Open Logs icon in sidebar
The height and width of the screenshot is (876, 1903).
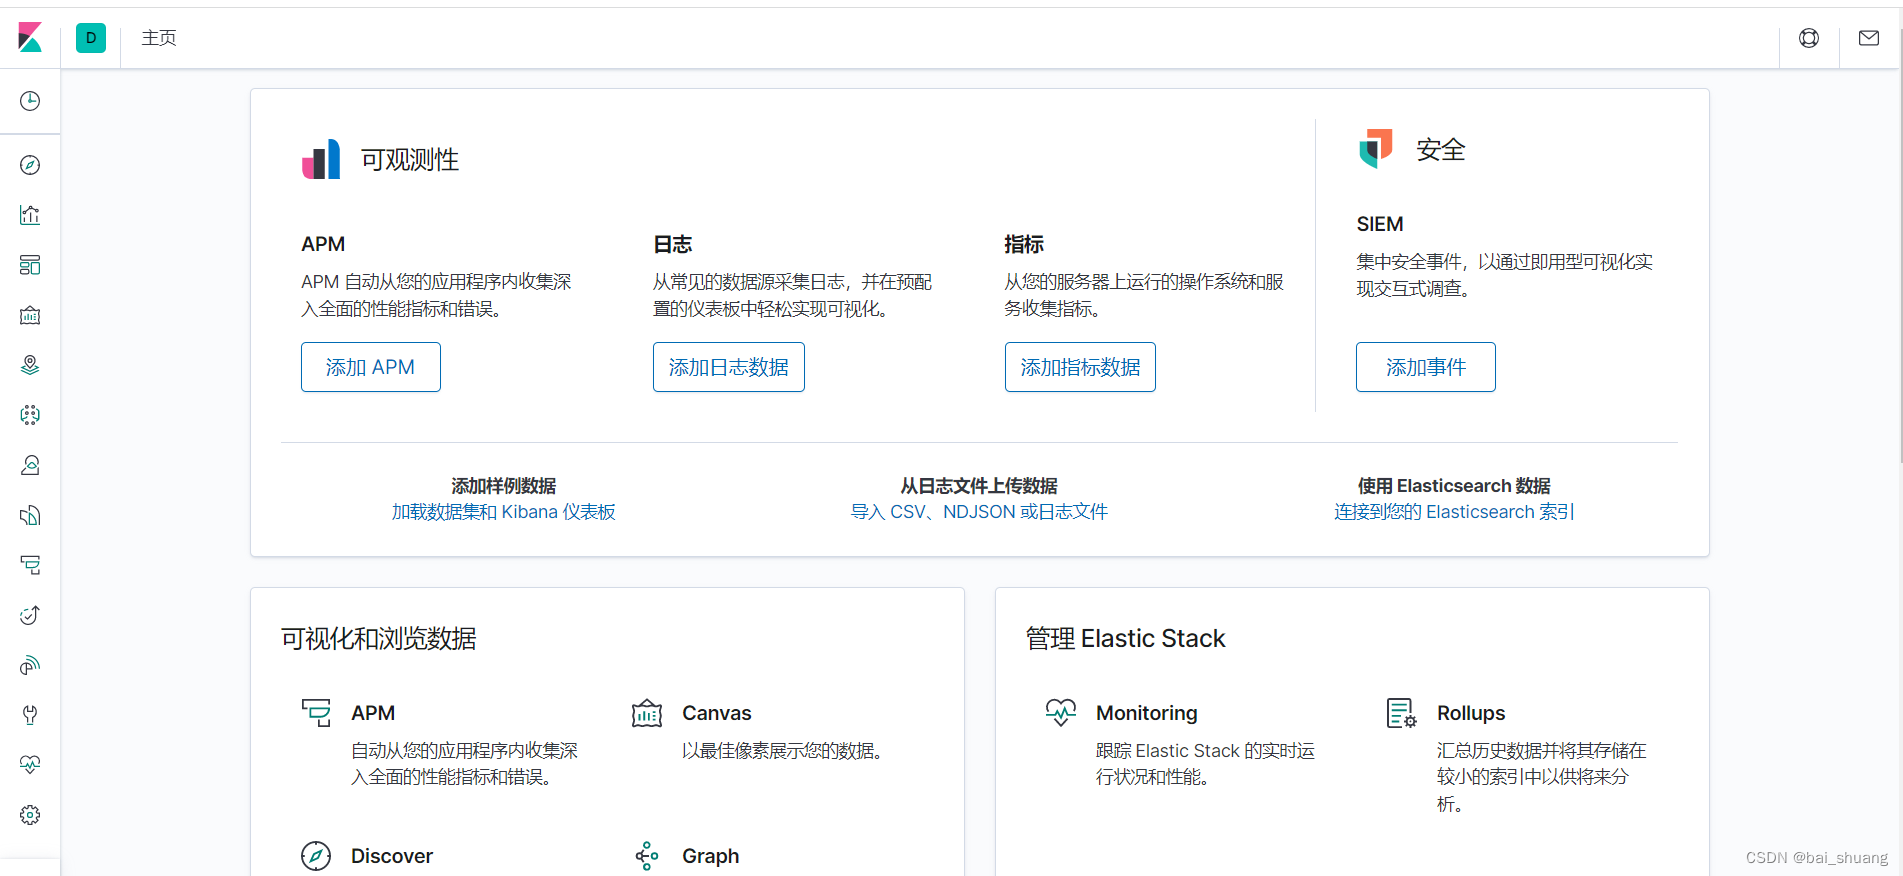(30, 515)
